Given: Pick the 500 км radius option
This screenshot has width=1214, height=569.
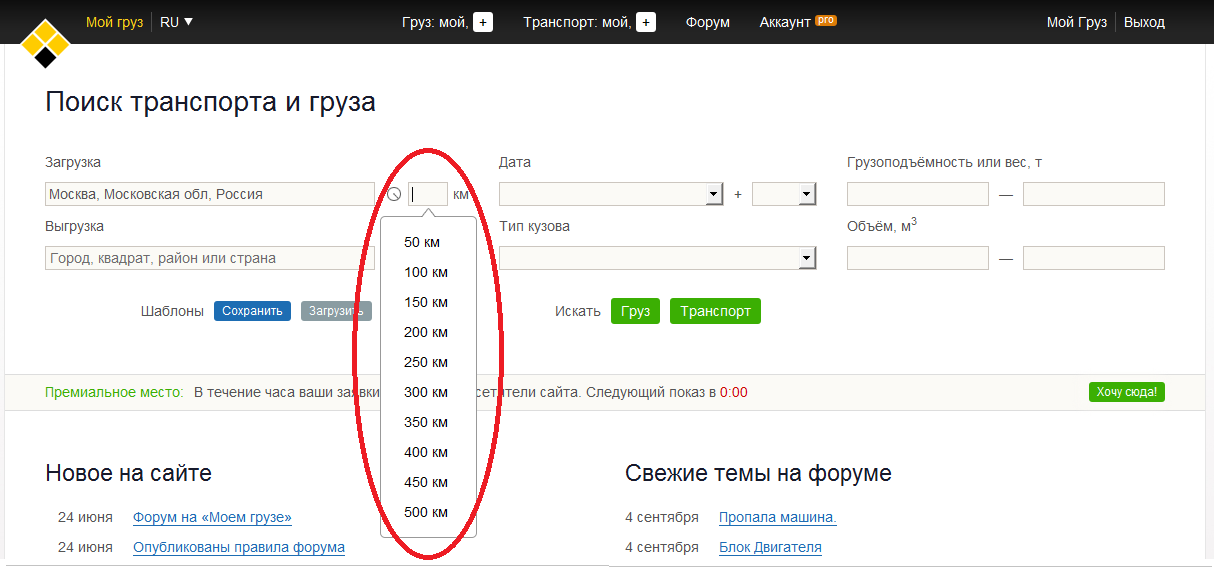Looking at the screenshot, I should [x=426, y=512].
